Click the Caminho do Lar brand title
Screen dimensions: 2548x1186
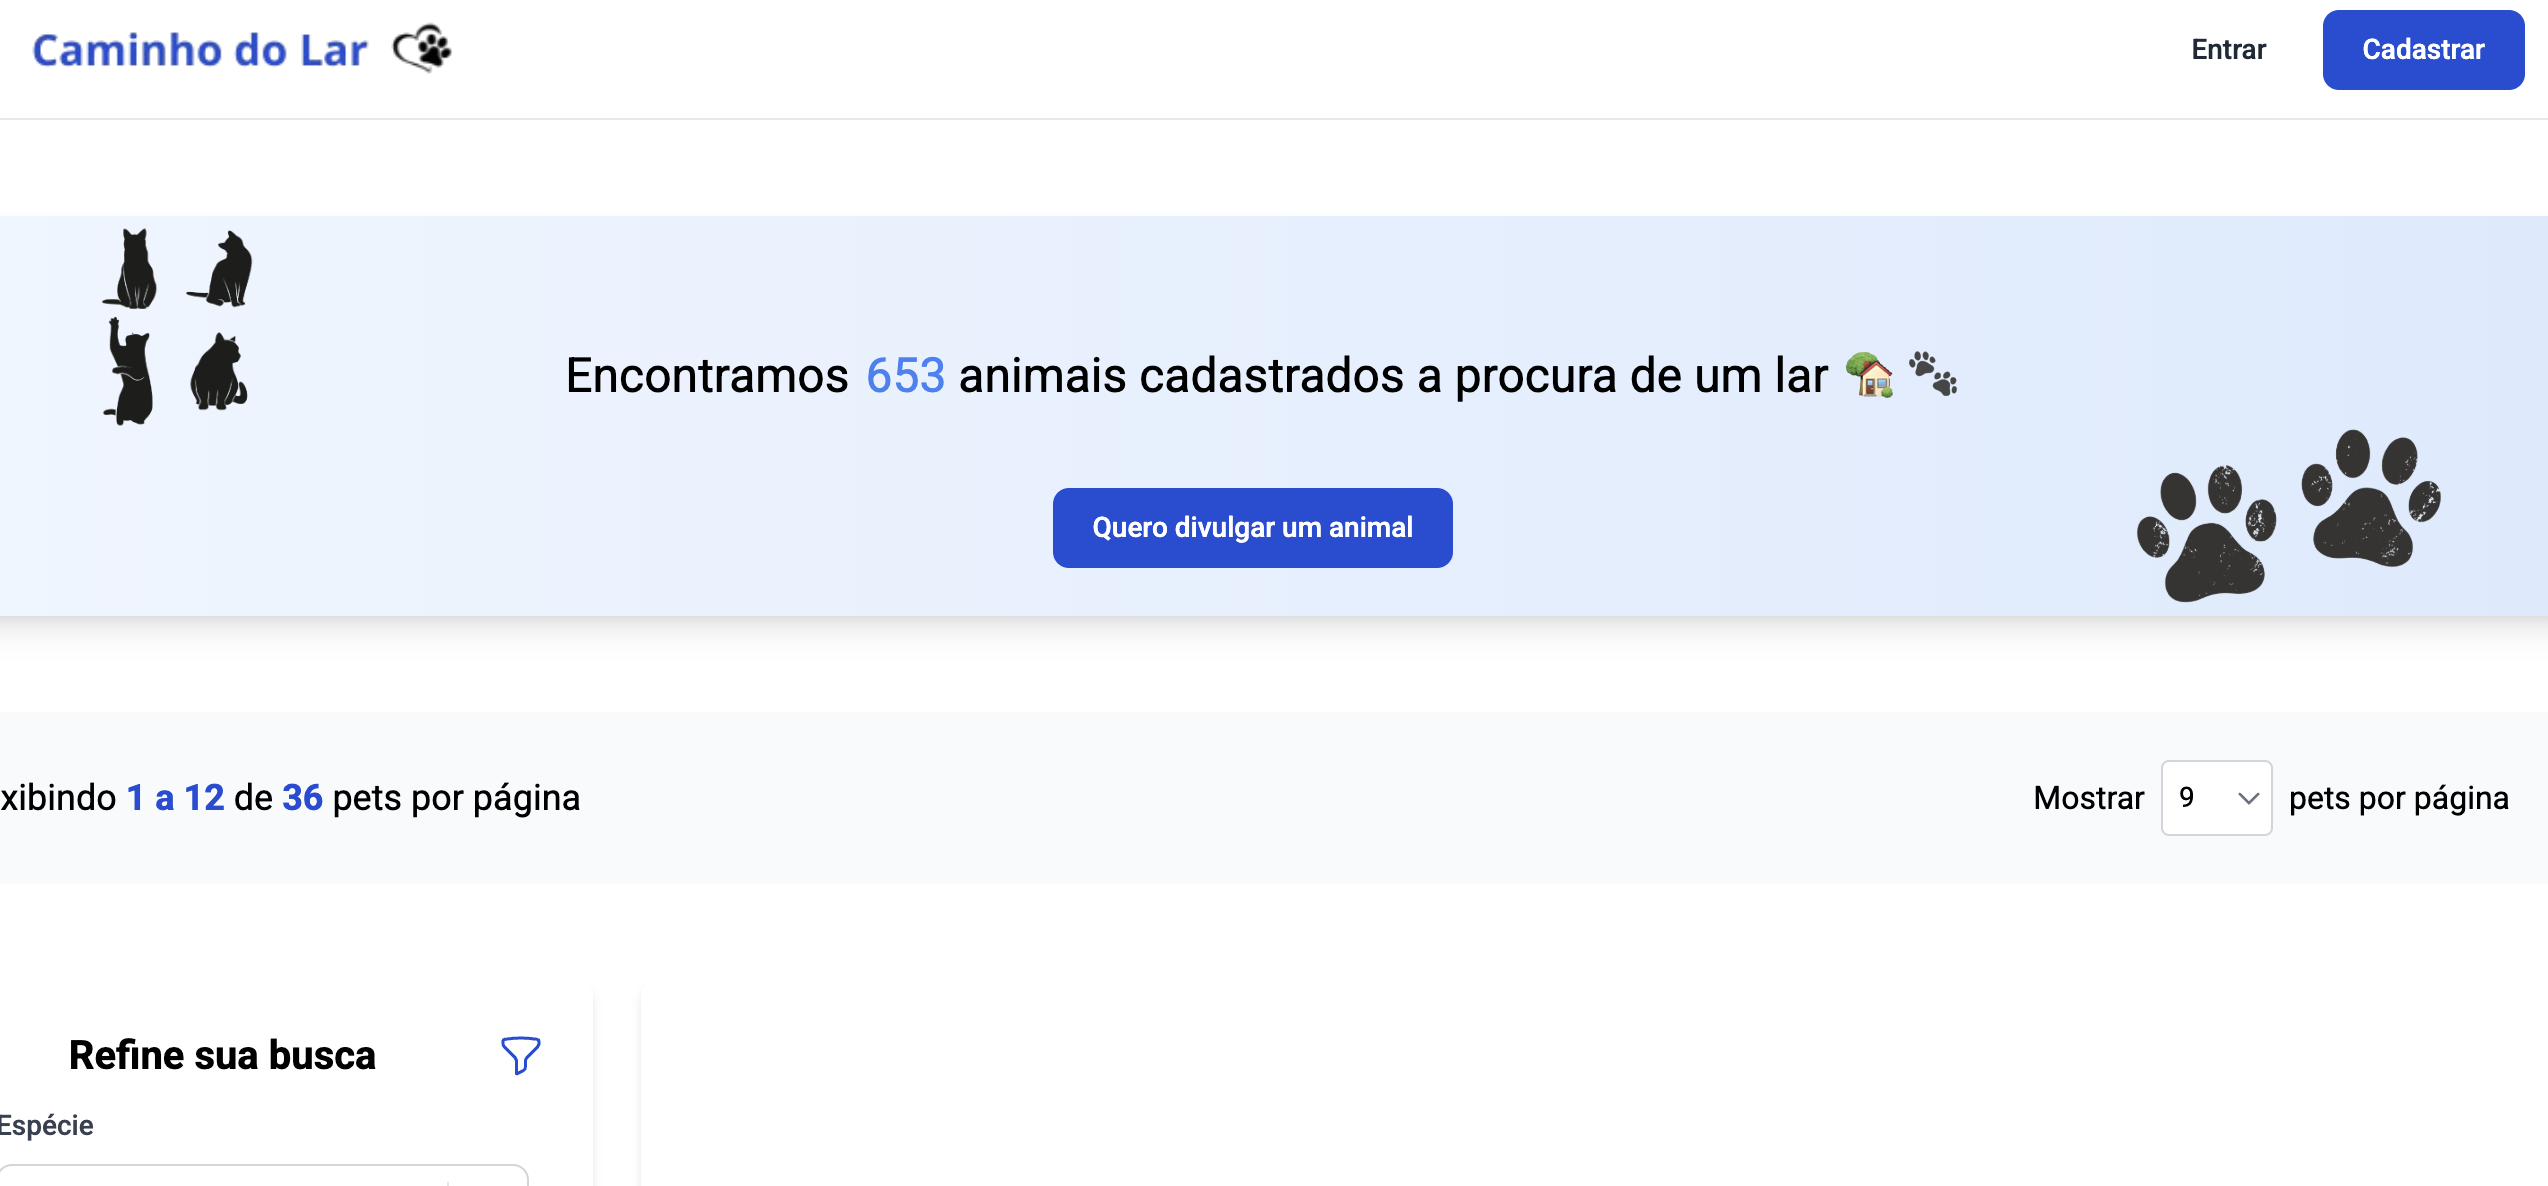point(200,50)
